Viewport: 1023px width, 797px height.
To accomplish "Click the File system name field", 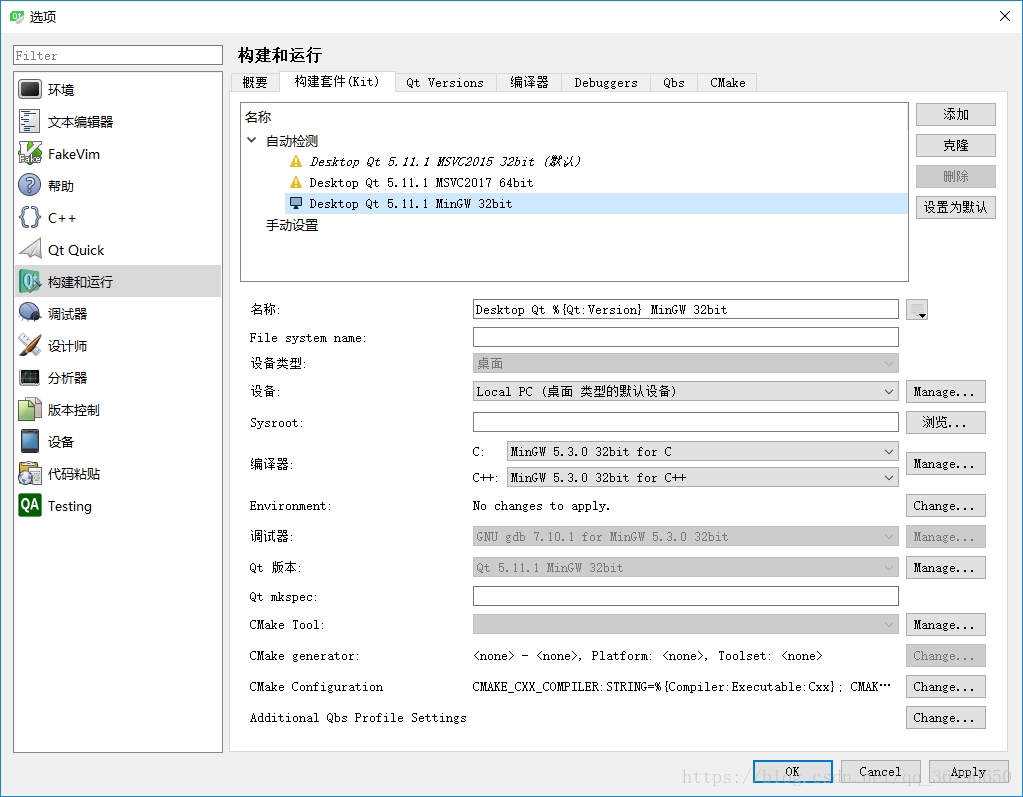I will pyautogui.click(x=685, y=337).
